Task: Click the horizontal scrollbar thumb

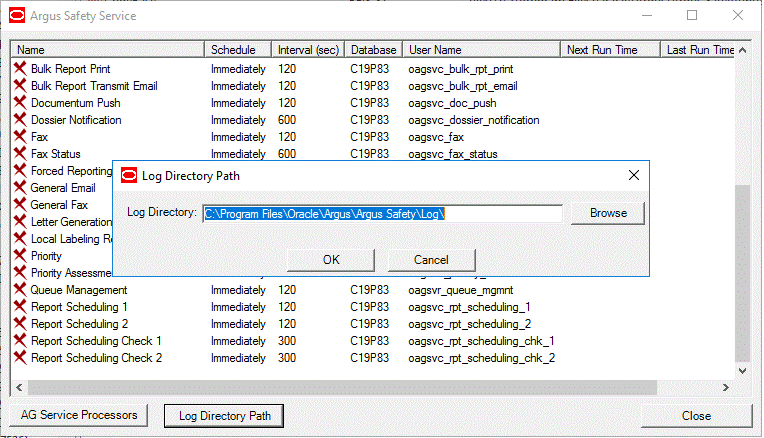Action: coord(342,387)
